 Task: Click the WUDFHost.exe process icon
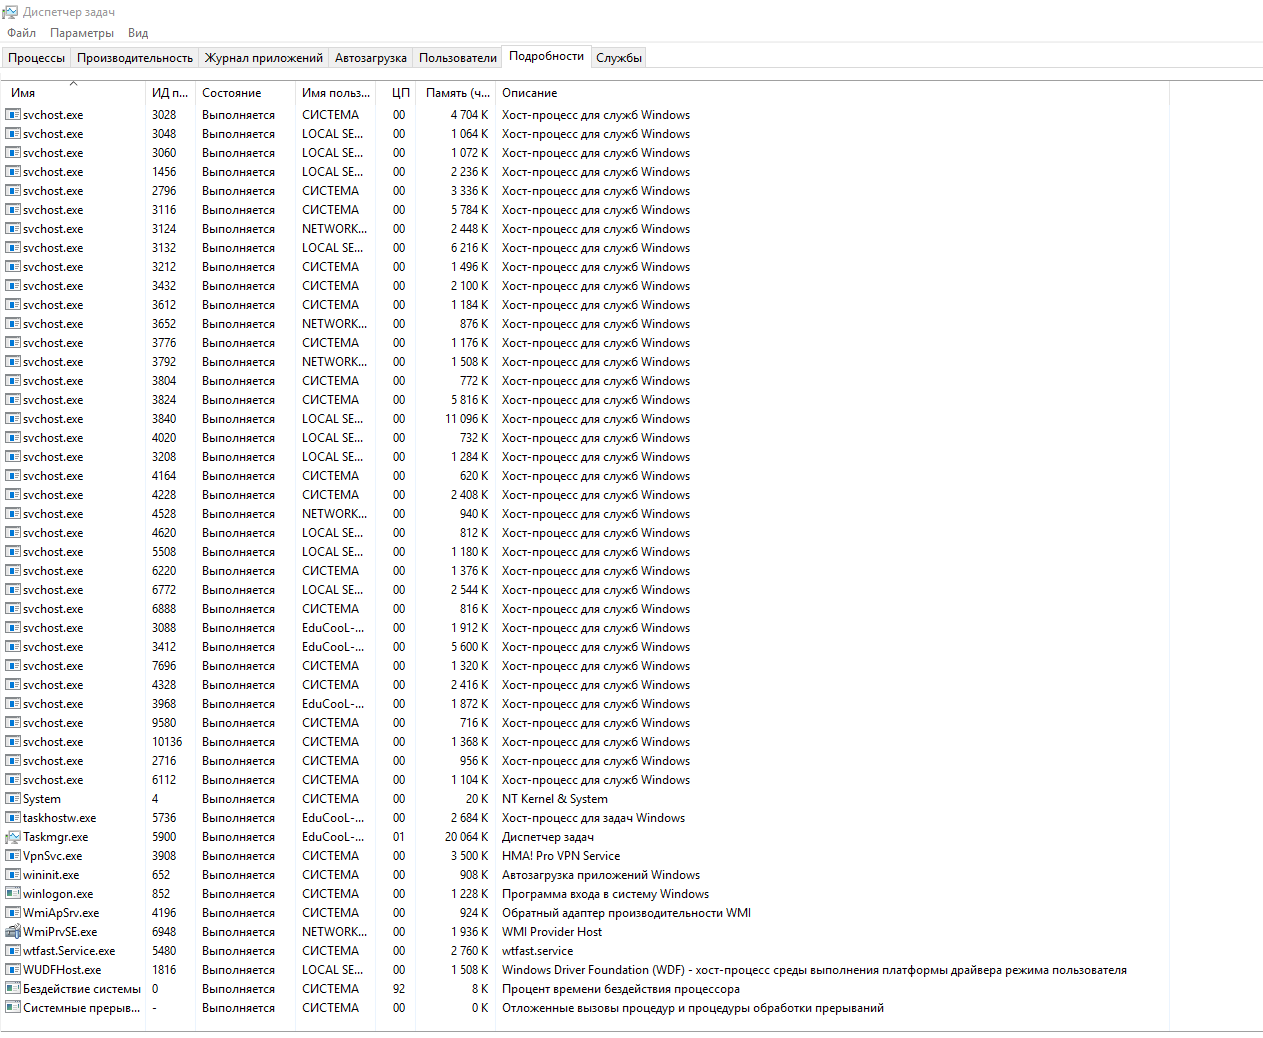coord(13,970)
